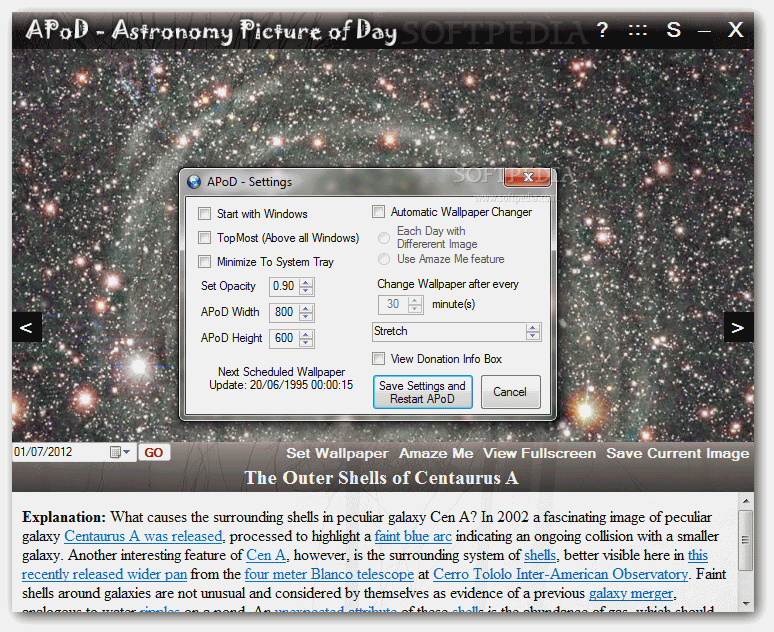Select Use Amaze Me feature radio
774x632 pixels.
point(384,259)
